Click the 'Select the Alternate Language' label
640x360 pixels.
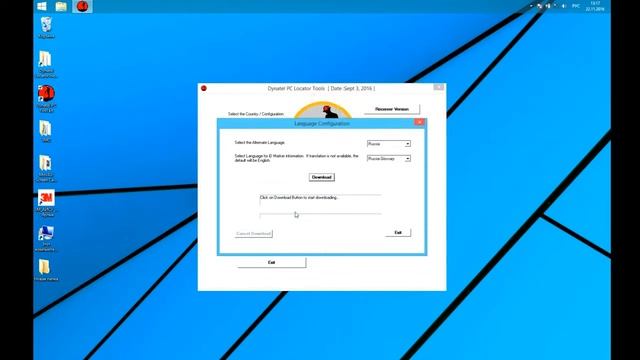260,142
